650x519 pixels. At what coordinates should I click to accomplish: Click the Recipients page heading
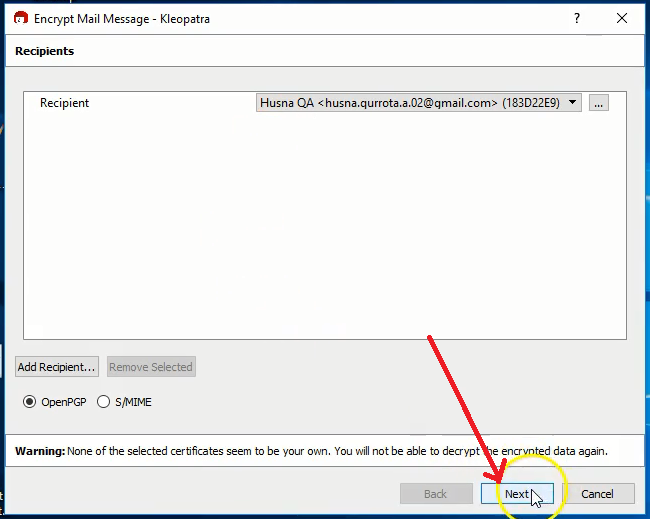pyautogui.click(x=44, y=51)
